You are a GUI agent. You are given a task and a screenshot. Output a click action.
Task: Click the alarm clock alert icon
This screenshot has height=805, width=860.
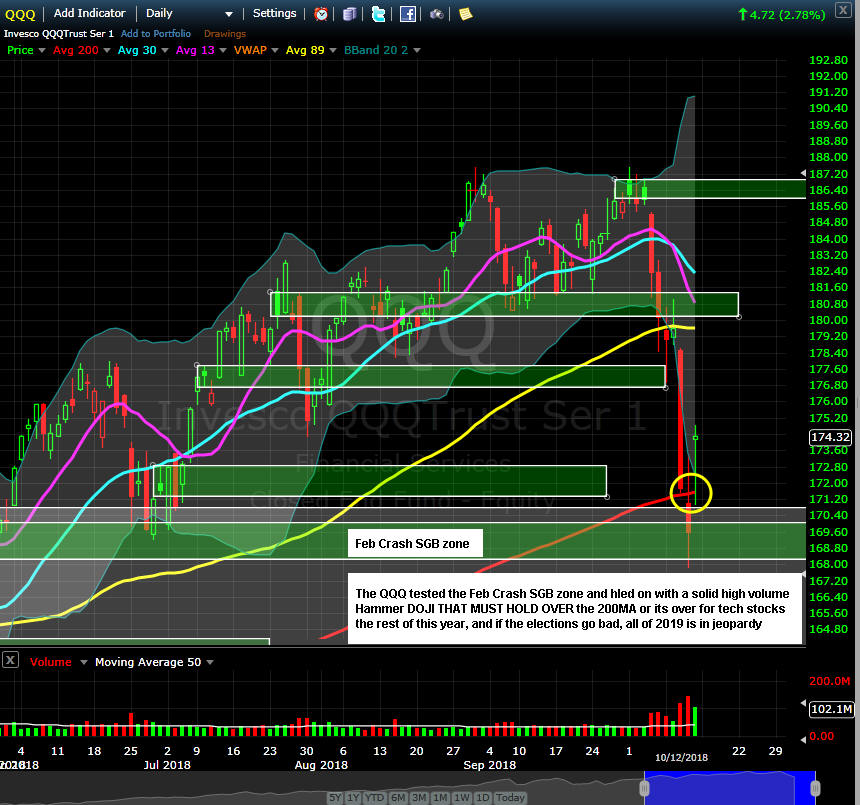[x=321, y=14]
